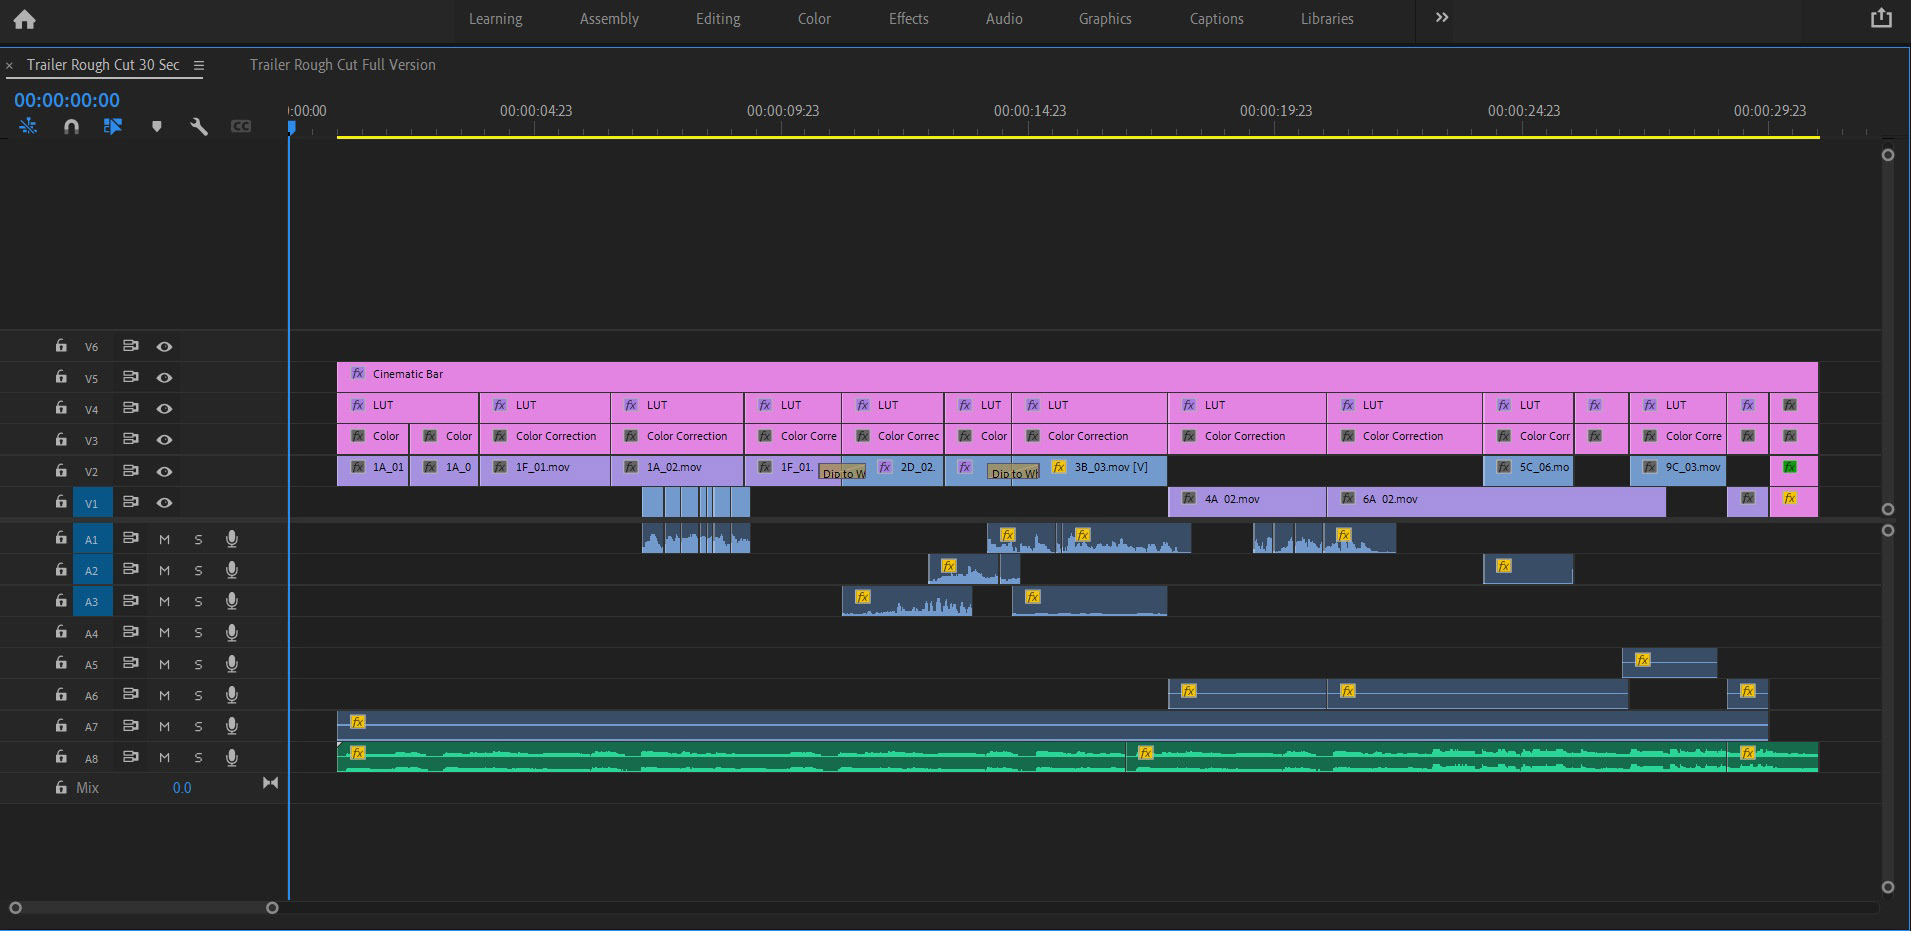The image size is (1911, 931).
Task: Click the fx badge on the A7 audio clip
Action: pyautogui.click(x=358, y=722)
